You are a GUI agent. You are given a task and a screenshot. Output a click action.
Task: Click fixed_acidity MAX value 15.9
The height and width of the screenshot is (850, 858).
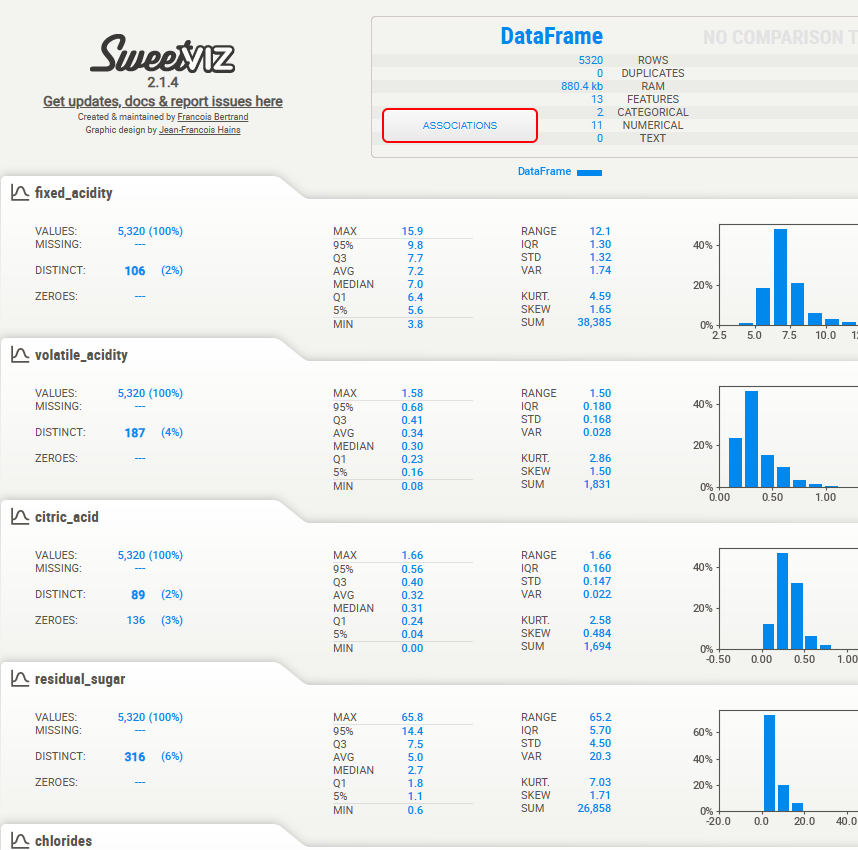click(412, 231)
